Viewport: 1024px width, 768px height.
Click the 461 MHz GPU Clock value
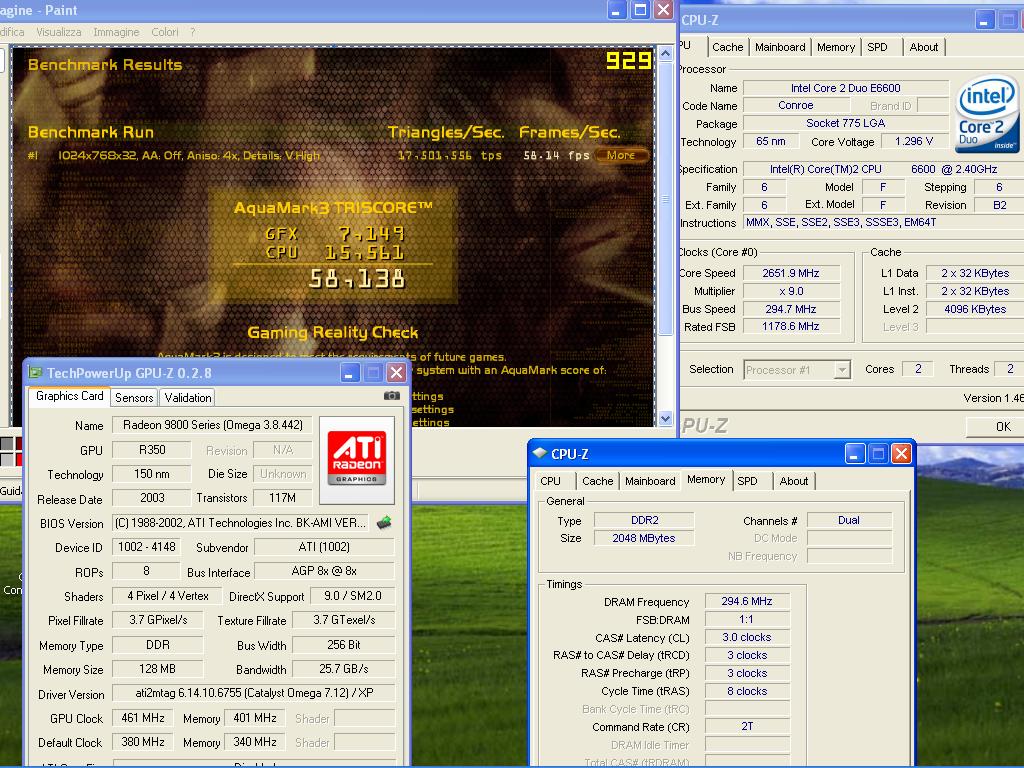[x=142, y=718]
